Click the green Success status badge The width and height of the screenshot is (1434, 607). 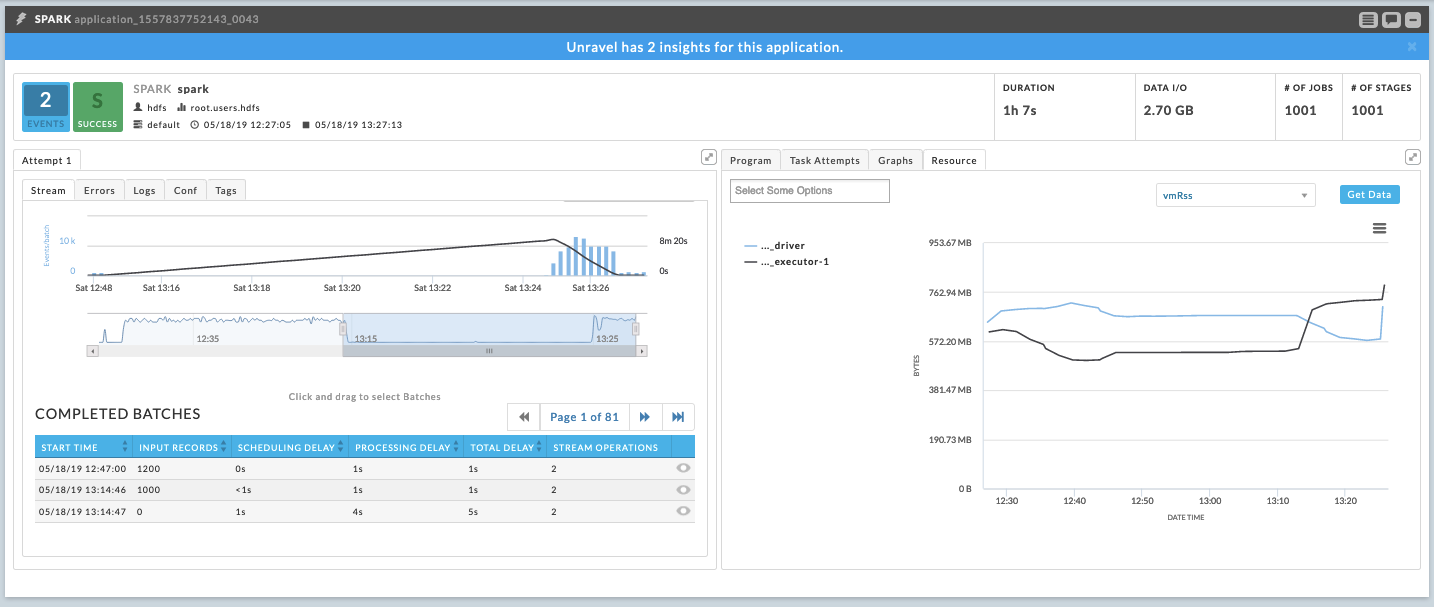98,107
